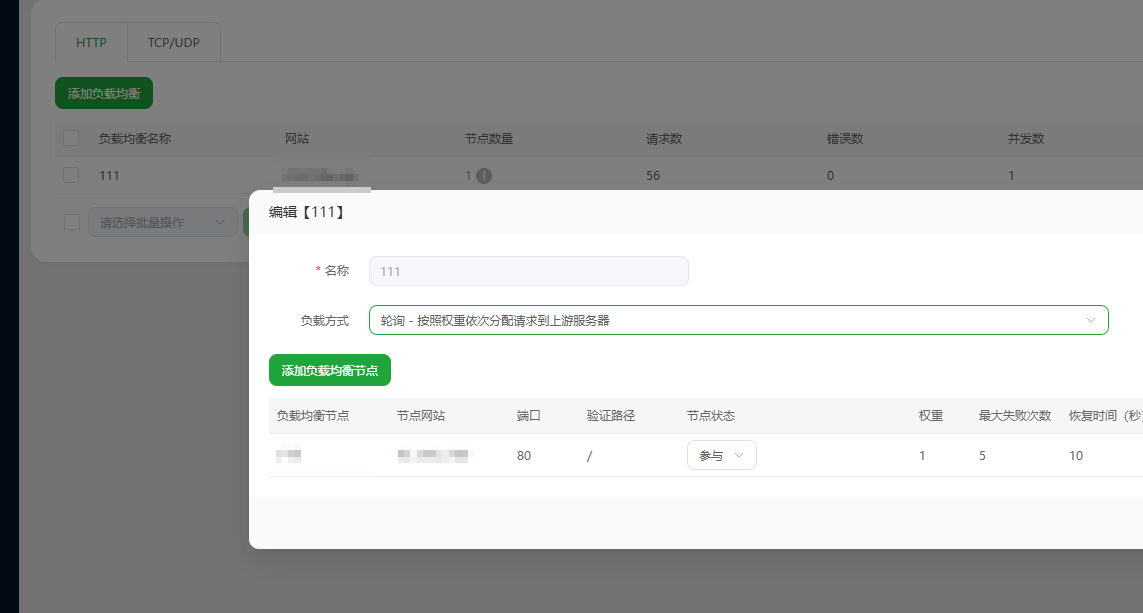The image size is (1143, 613).
Task: Click the node count warning icon
Action: (x=484, y=176)
